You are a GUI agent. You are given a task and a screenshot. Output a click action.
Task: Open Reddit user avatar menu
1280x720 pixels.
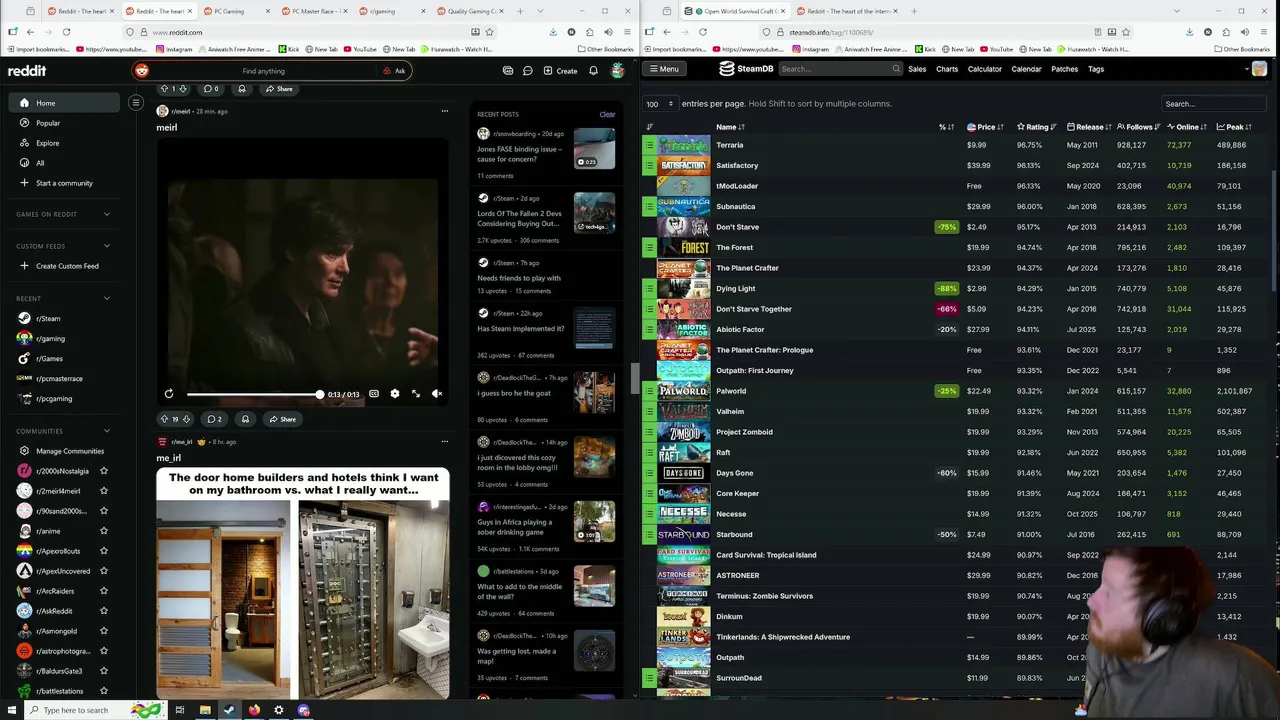(618, 71)
